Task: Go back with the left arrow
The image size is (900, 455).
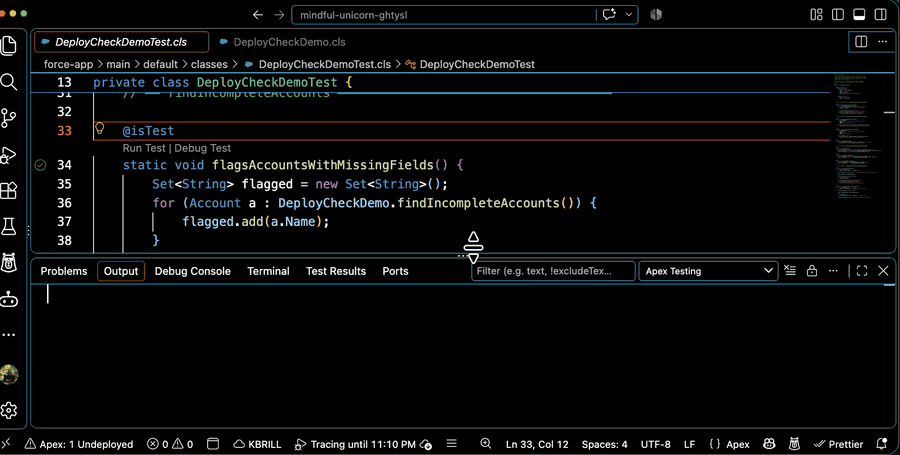Action: click(258, 15)
